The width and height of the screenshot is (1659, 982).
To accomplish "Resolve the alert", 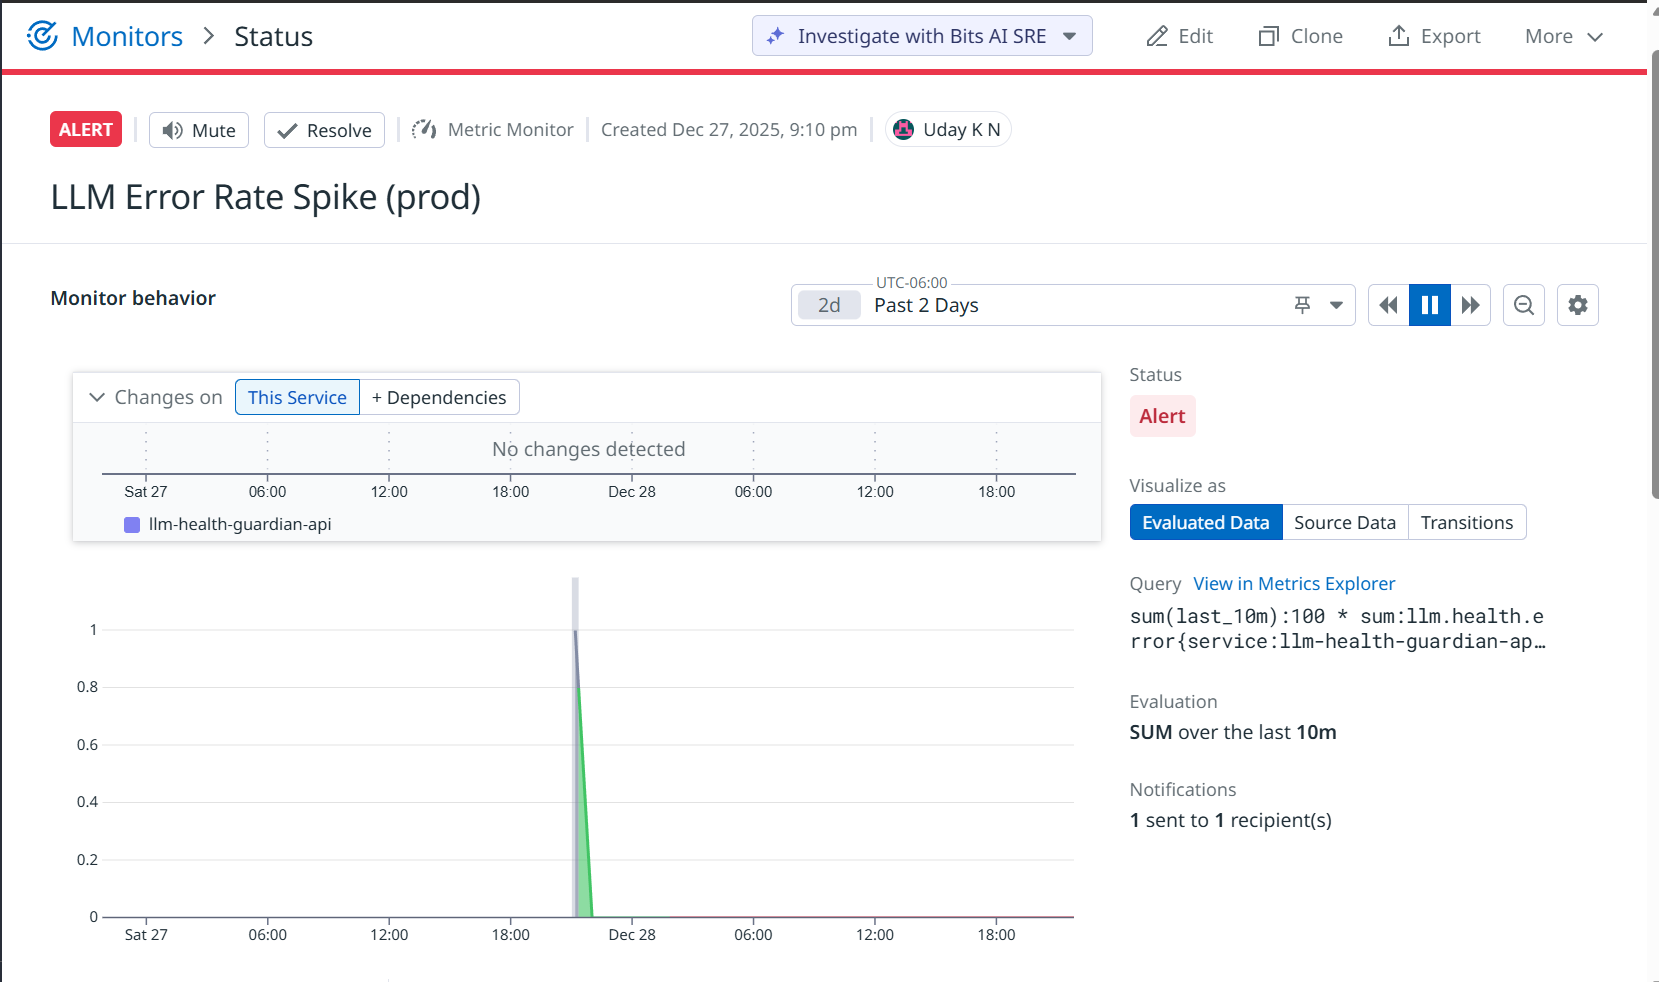I will click(x=324, y=130).
